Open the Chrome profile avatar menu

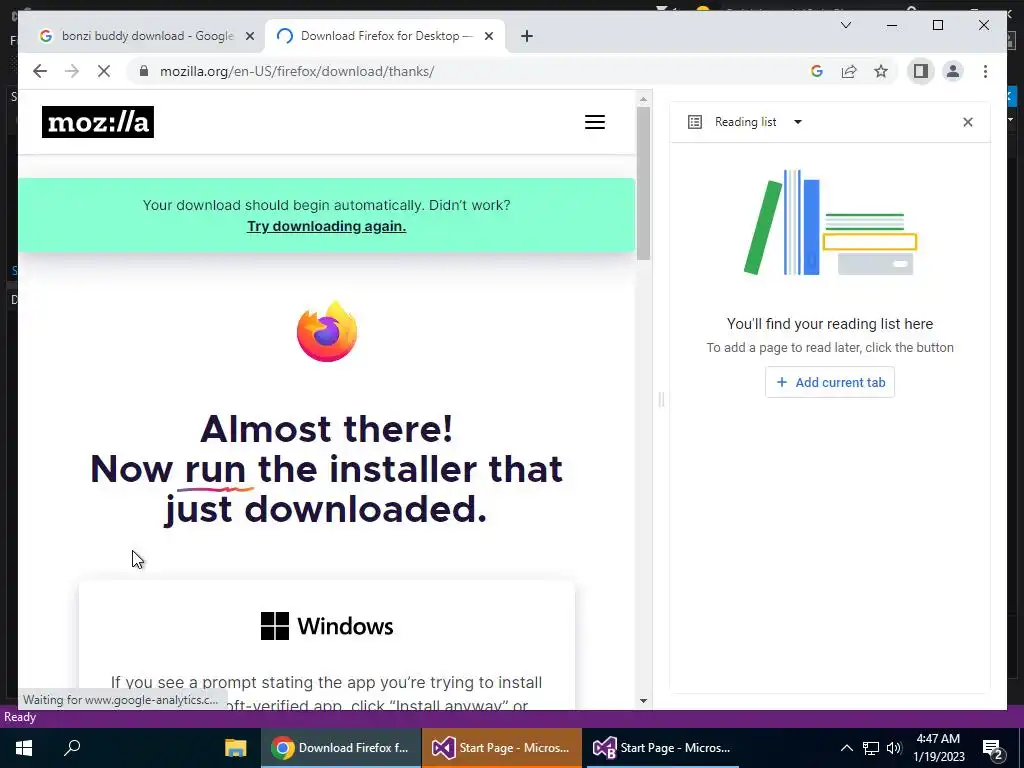(x=953, y=71)
